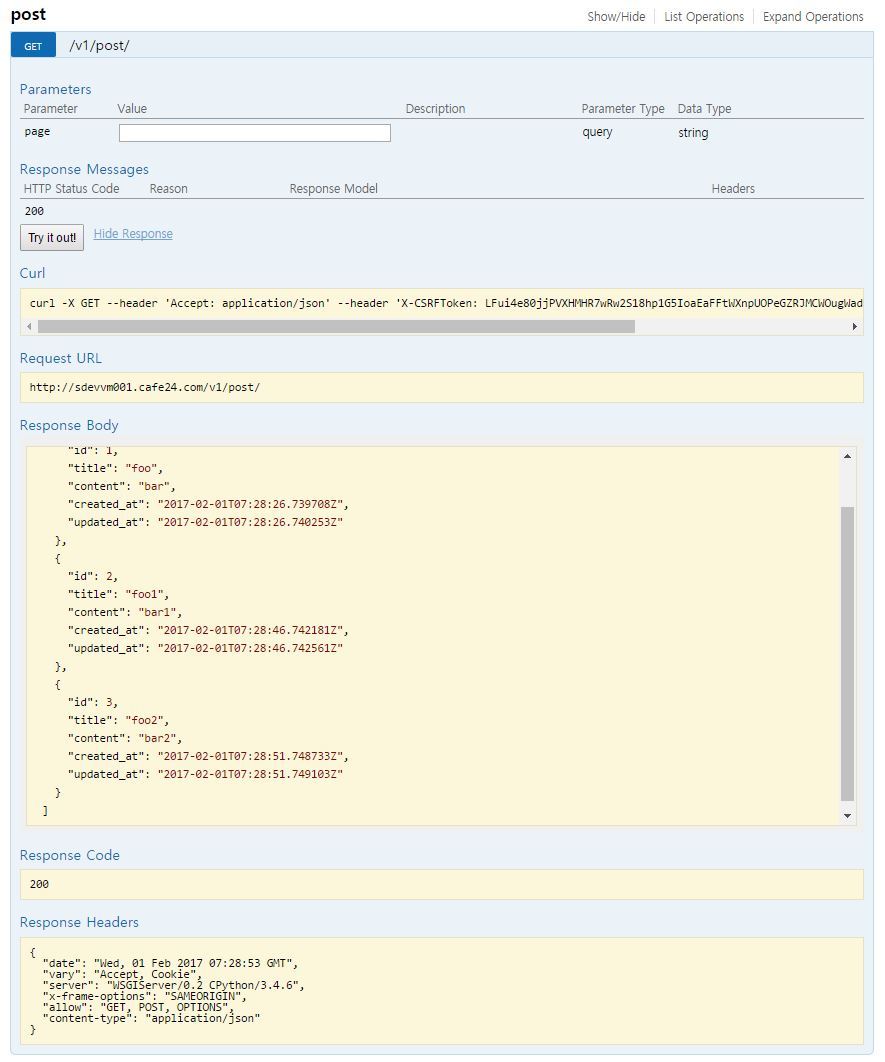Click the blue GET method badge
This screenshot has width=885, height=1062.
[x=33, y=46]
